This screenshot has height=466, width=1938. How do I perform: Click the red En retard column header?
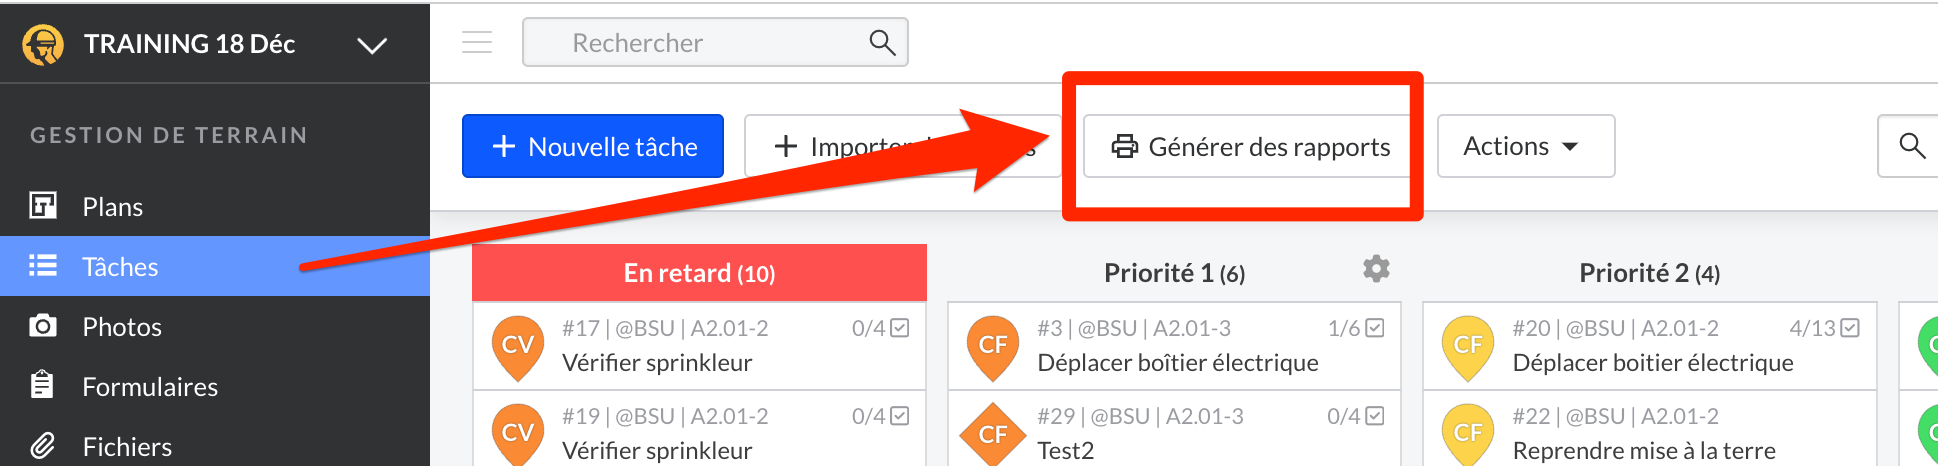pyautogui.click(x=700, y=273)
